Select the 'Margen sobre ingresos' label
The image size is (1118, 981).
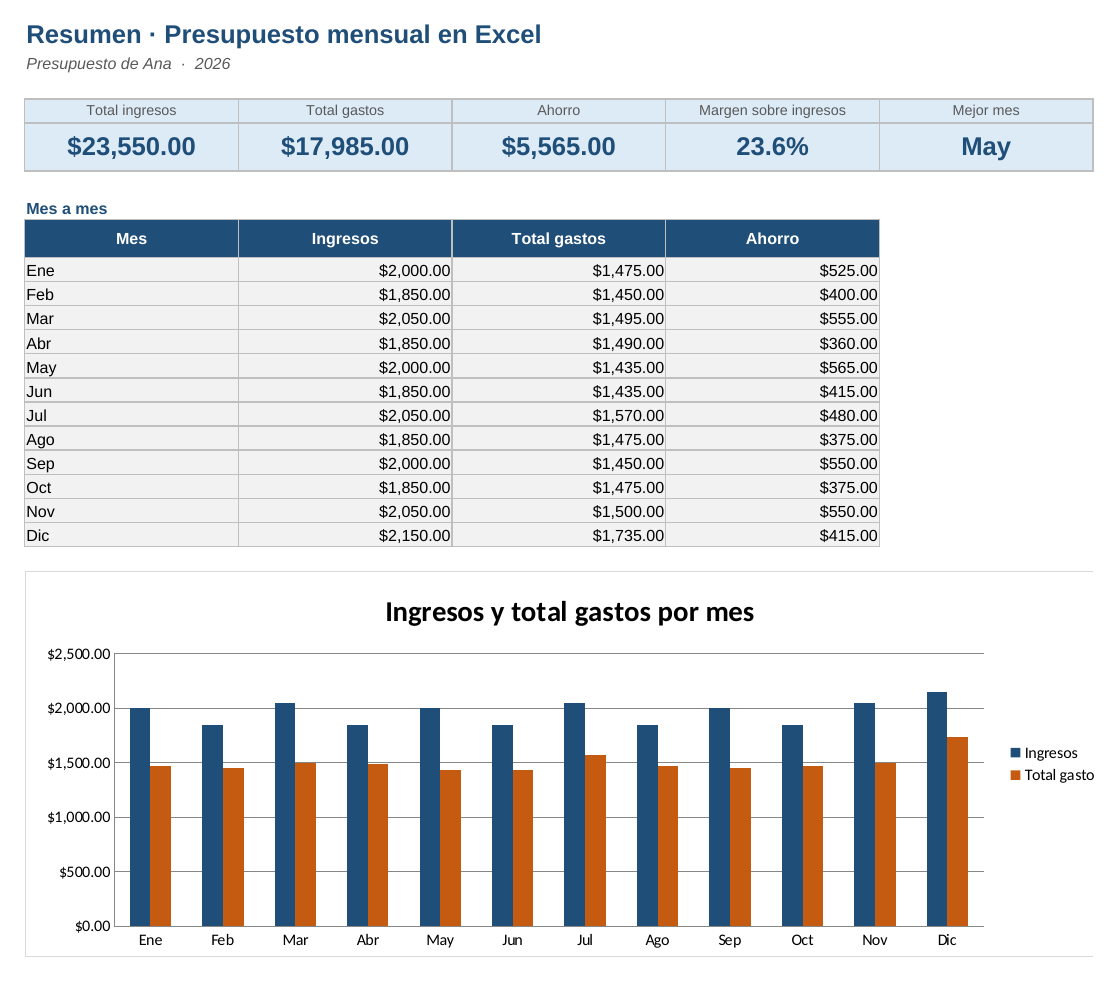pyautogui.click(x=772, y=111)
